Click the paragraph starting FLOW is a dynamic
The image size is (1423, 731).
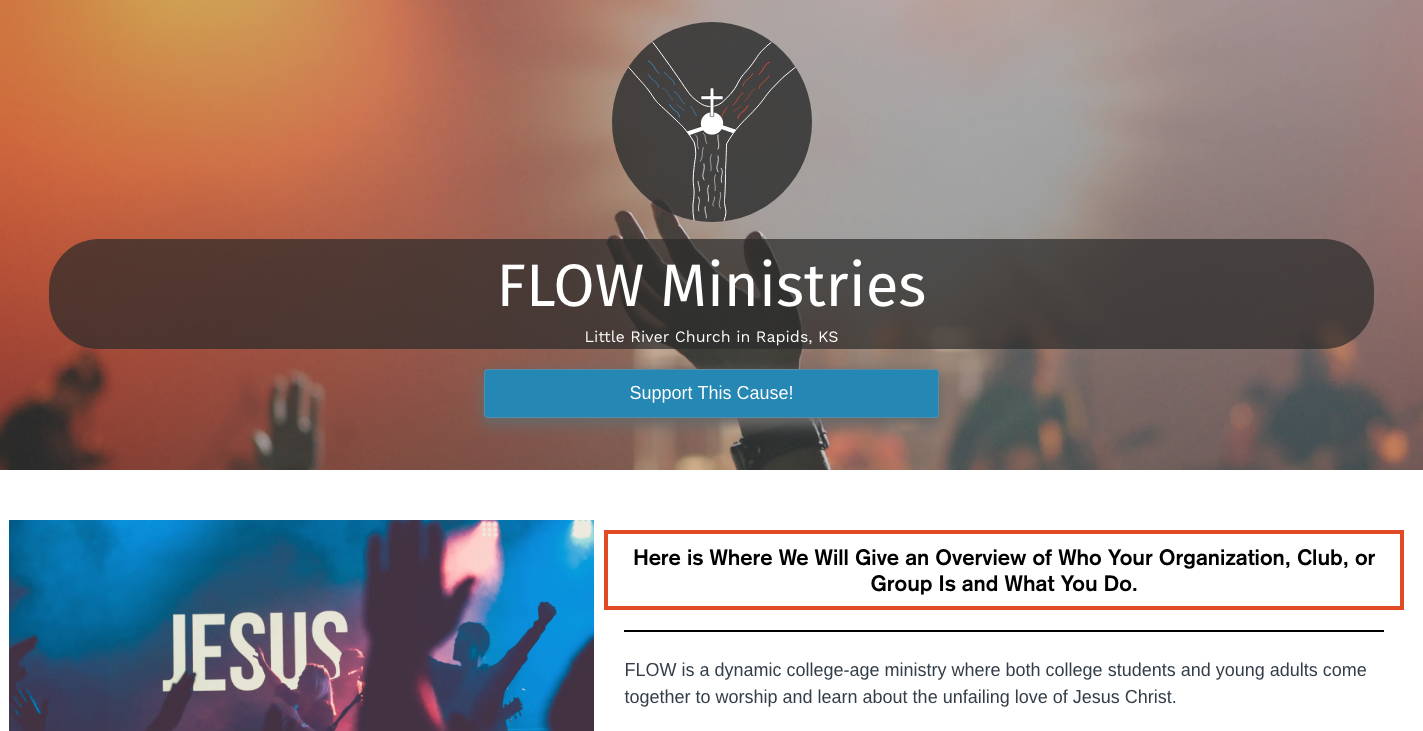tap(995, 683)
